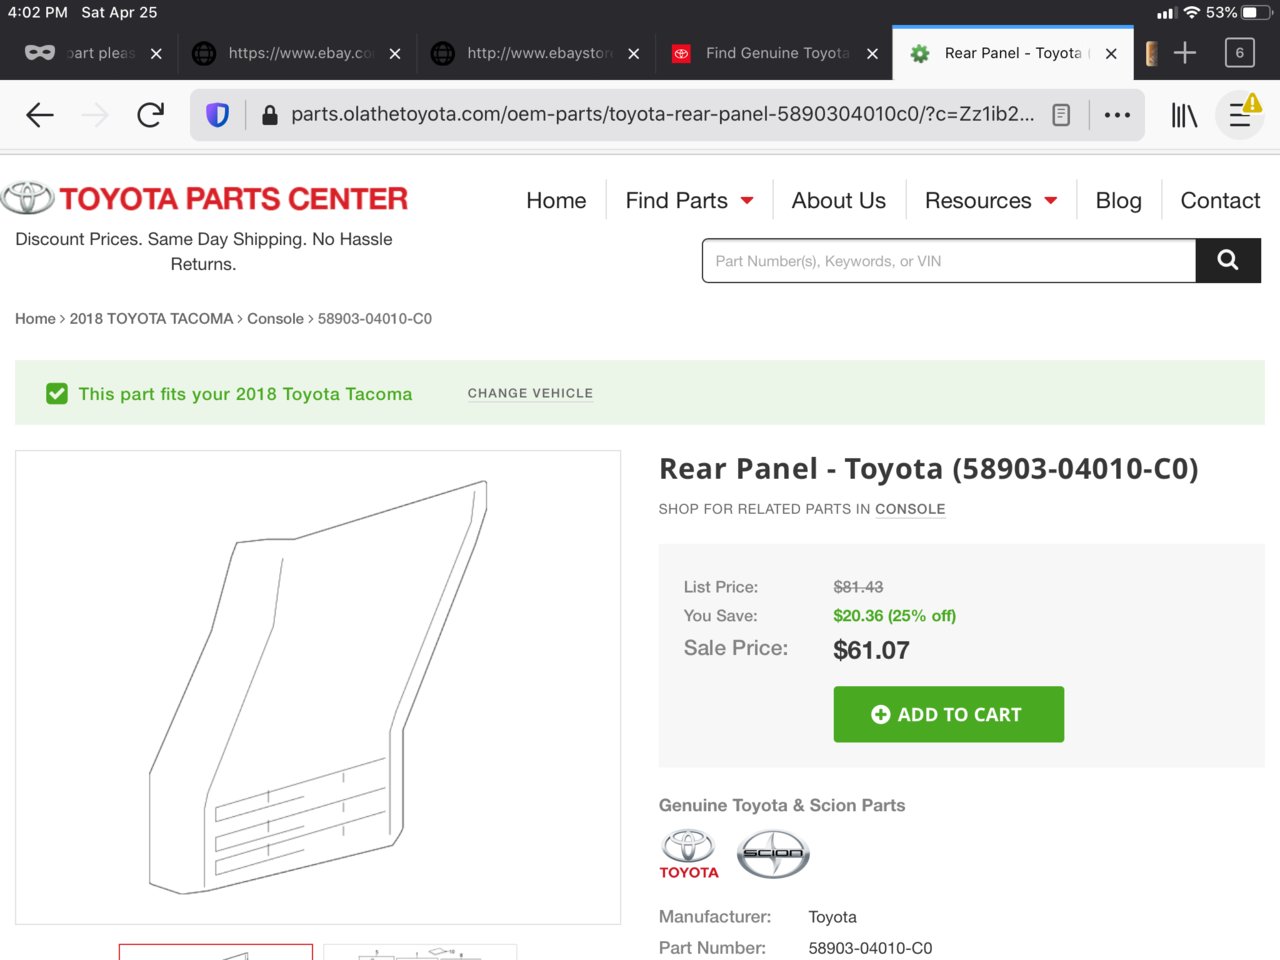
Task: Click the green vehicle fit checkmark
Action: pos(57,394)
